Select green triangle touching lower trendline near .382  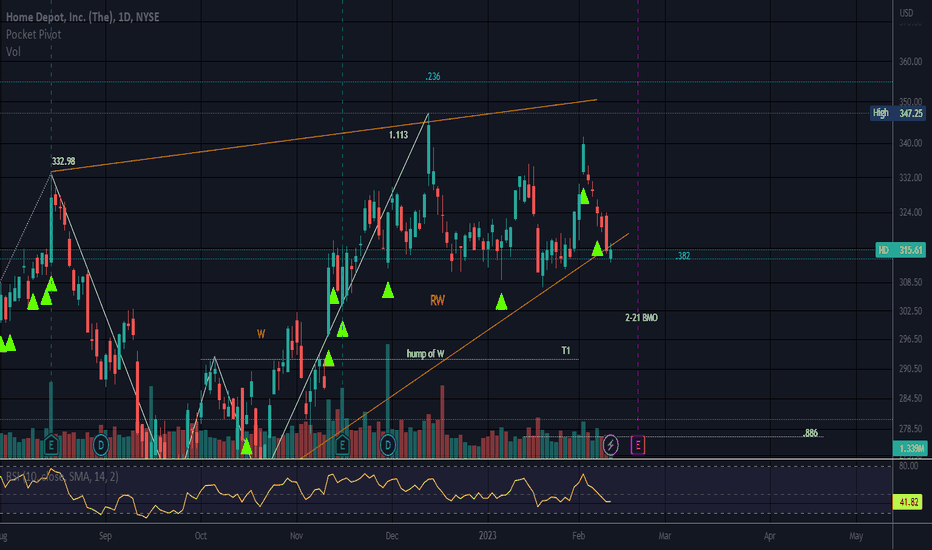pos(597,249)
